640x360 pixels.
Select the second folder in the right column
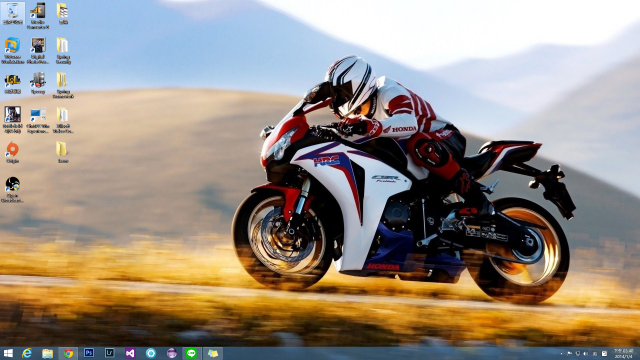tap(62, 50)
